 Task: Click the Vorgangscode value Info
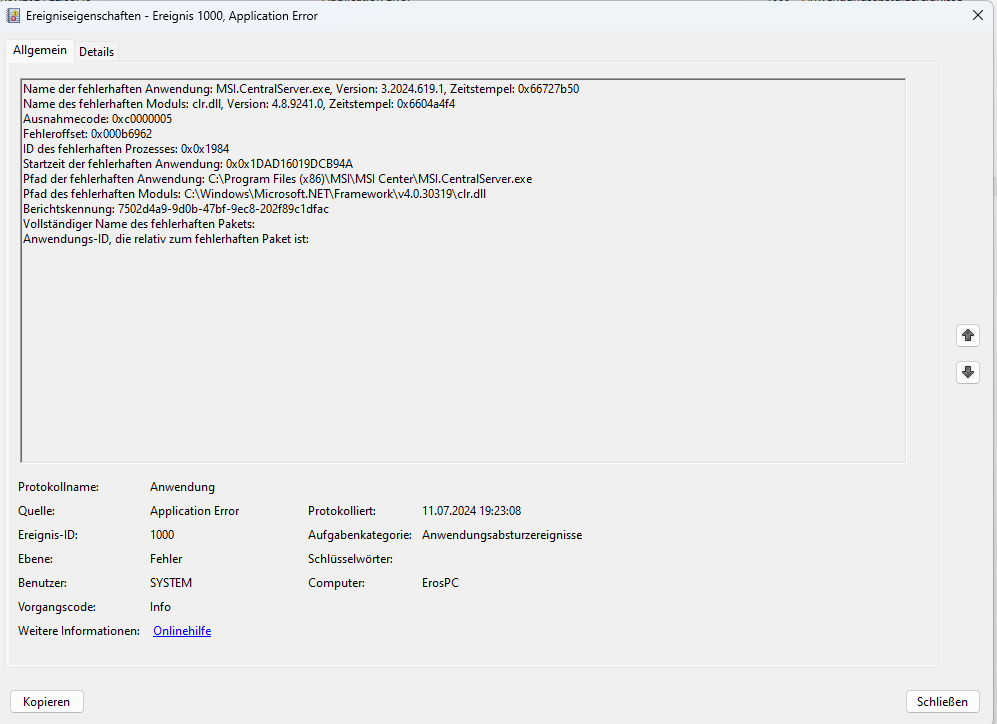click(160, 607)
